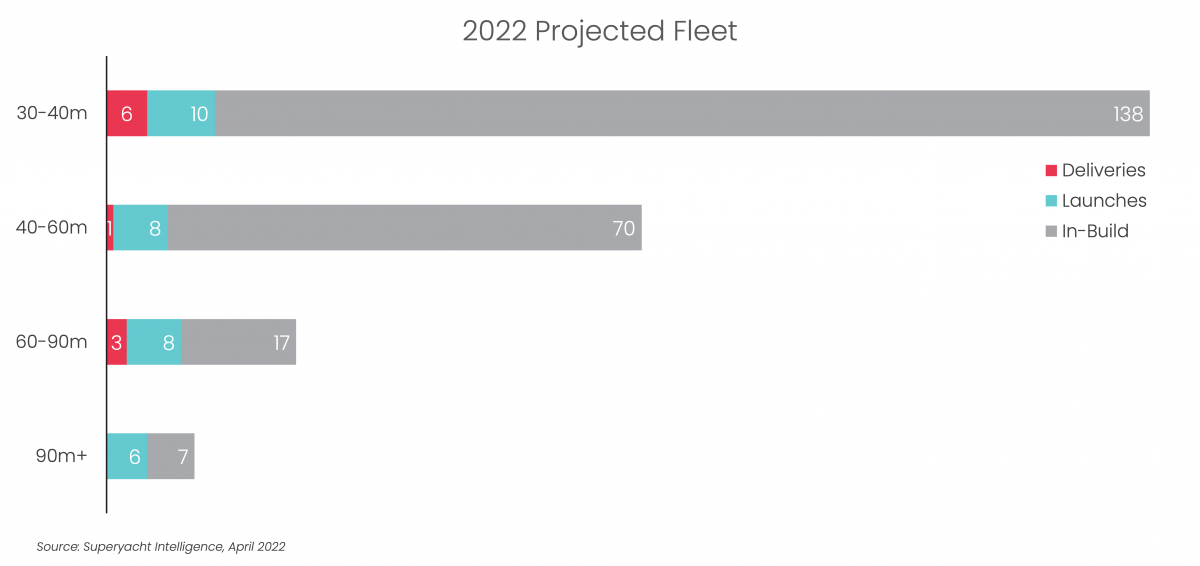Click the 60-90m gray in-build segment showing 17

(x=239, y=342)
